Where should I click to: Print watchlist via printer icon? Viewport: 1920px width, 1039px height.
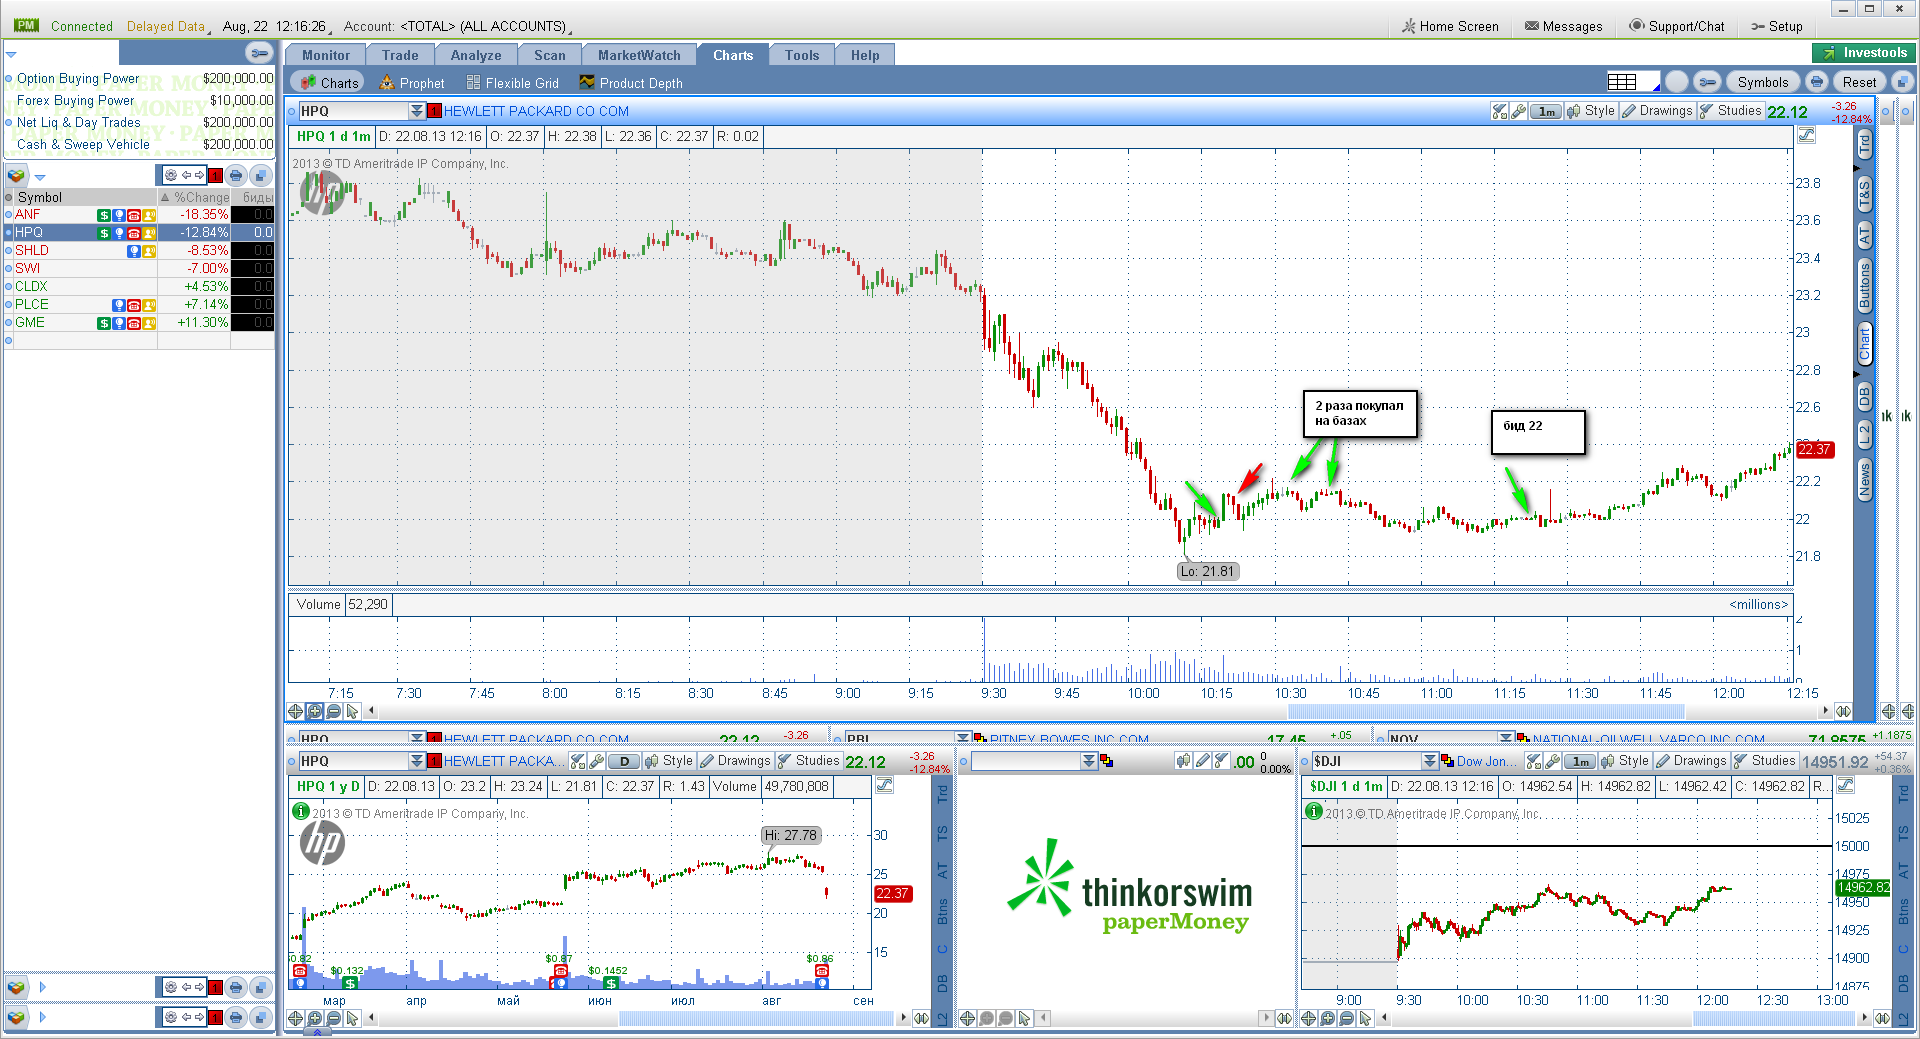pos(236,175)
